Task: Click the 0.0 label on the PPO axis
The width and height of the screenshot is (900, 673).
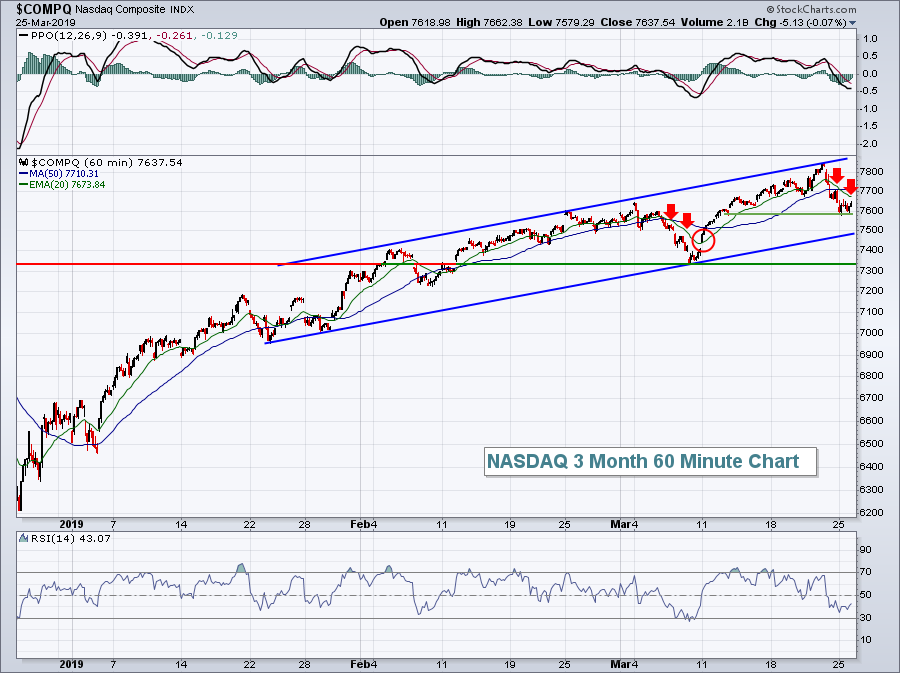Action: [x=870, y=73]
